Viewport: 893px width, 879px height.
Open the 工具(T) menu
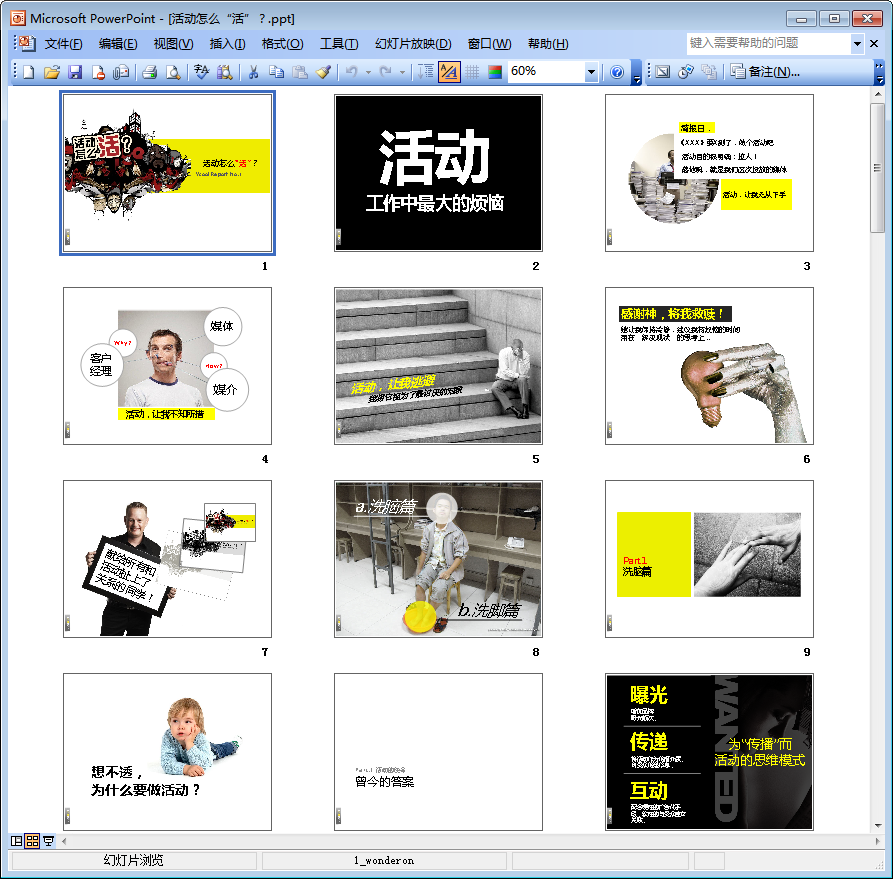click(x=339, y=44)
